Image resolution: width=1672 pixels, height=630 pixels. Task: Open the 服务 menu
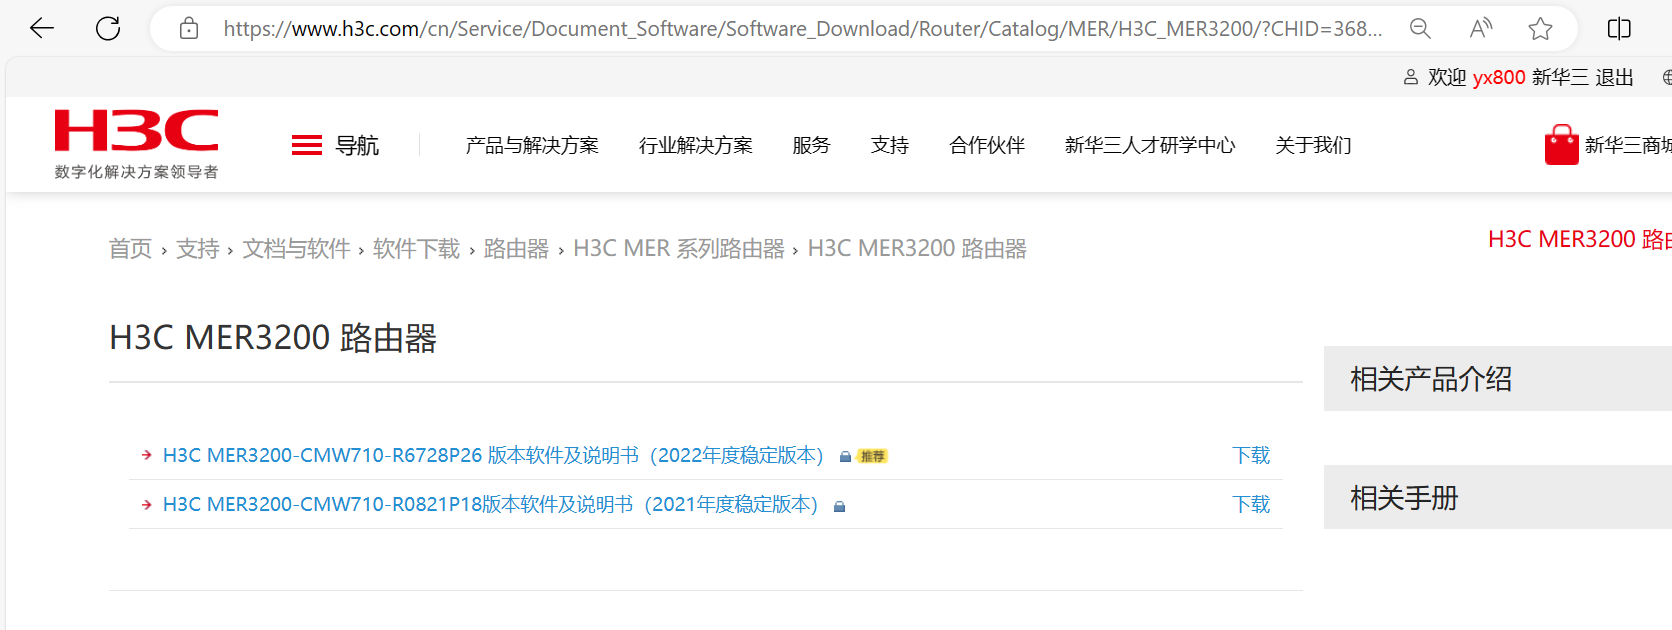(x=811, y=145)
